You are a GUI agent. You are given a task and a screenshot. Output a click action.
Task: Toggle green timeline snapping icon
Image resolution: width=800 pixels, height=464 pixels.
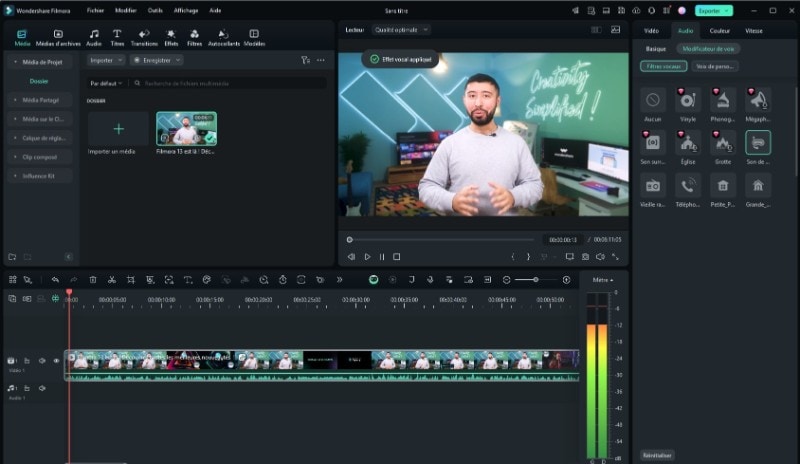55,299
